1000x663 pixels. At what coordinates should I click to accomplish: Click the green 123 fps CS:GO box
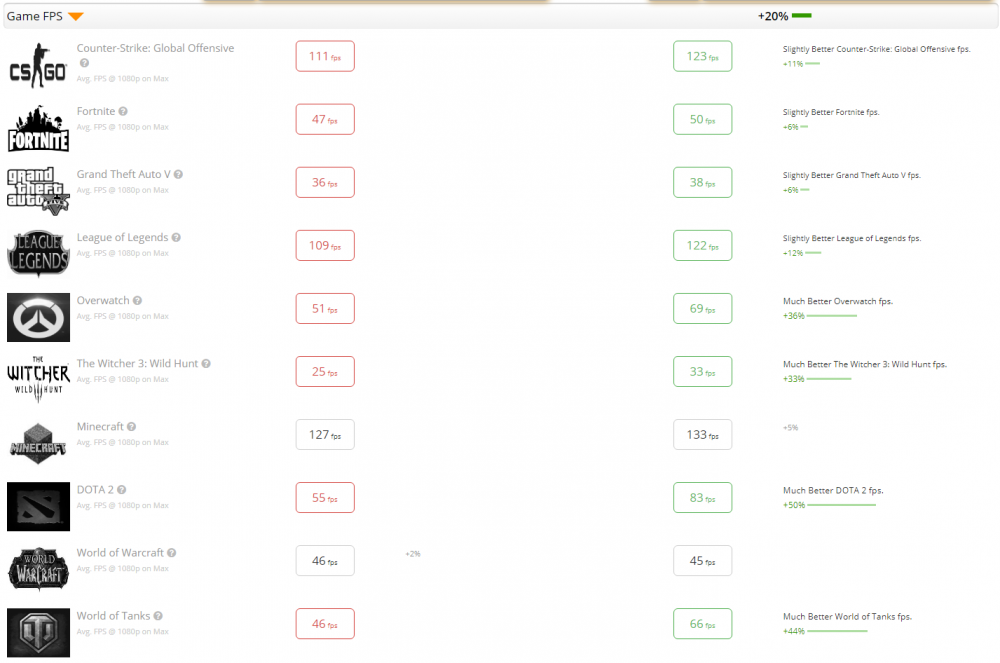pos(703,56)
